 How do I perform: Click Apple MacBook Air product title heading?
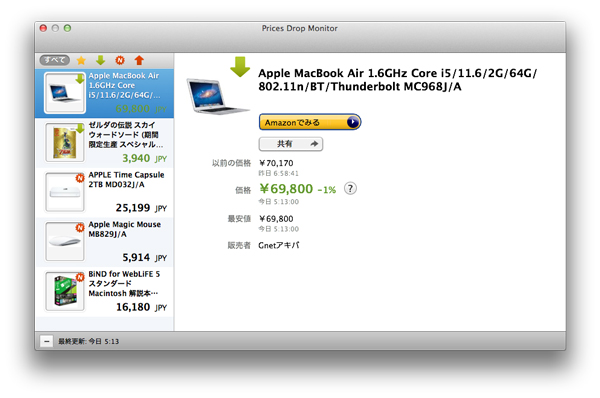tap(398, 80)
